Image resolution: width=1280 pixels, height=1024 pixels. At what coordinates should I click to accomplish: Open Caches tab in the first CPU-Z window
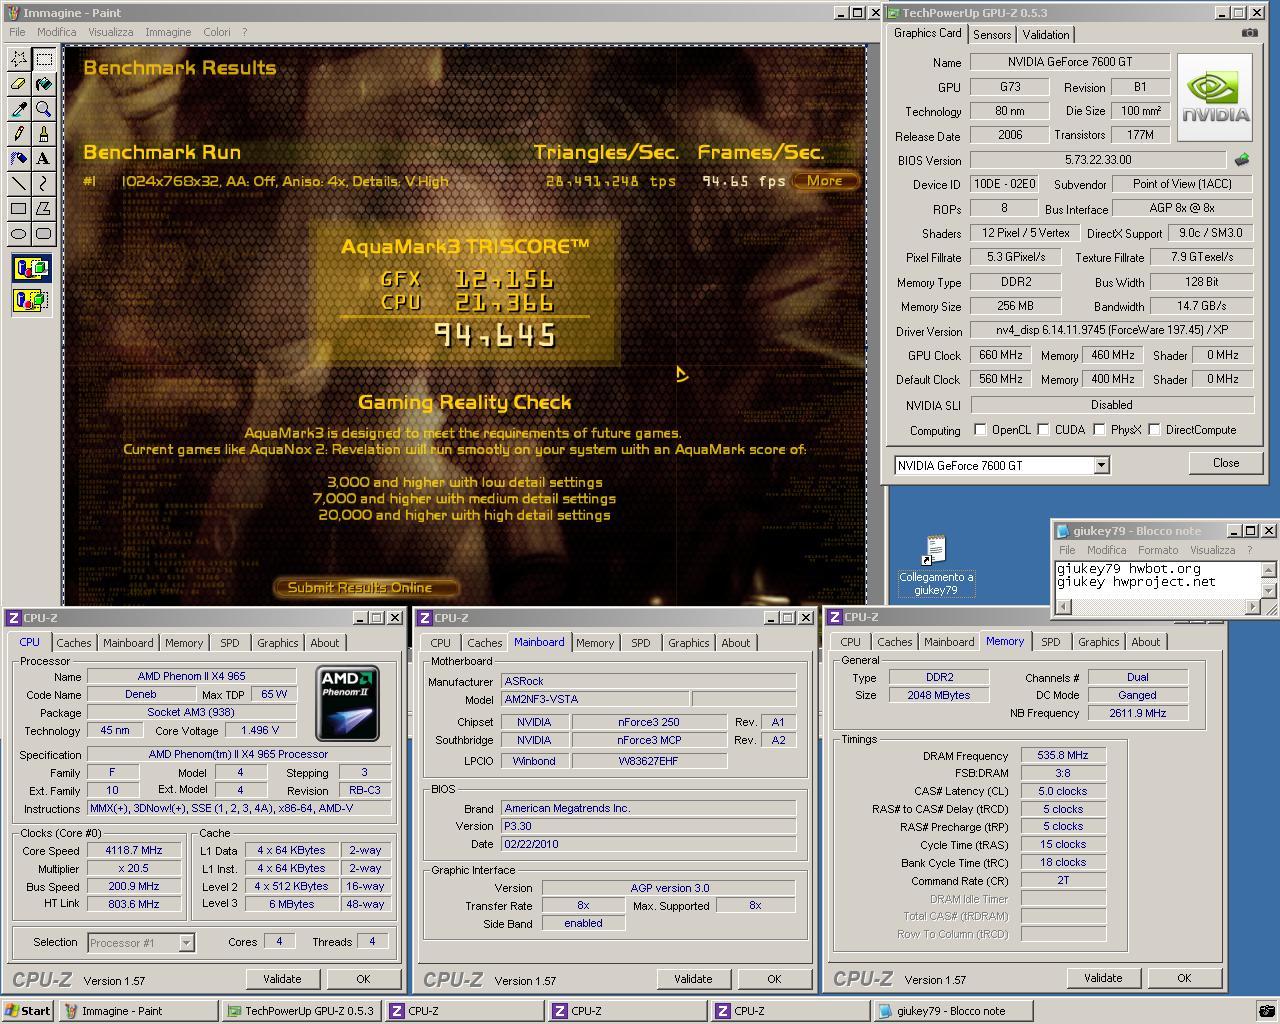[x=73, y=643]
